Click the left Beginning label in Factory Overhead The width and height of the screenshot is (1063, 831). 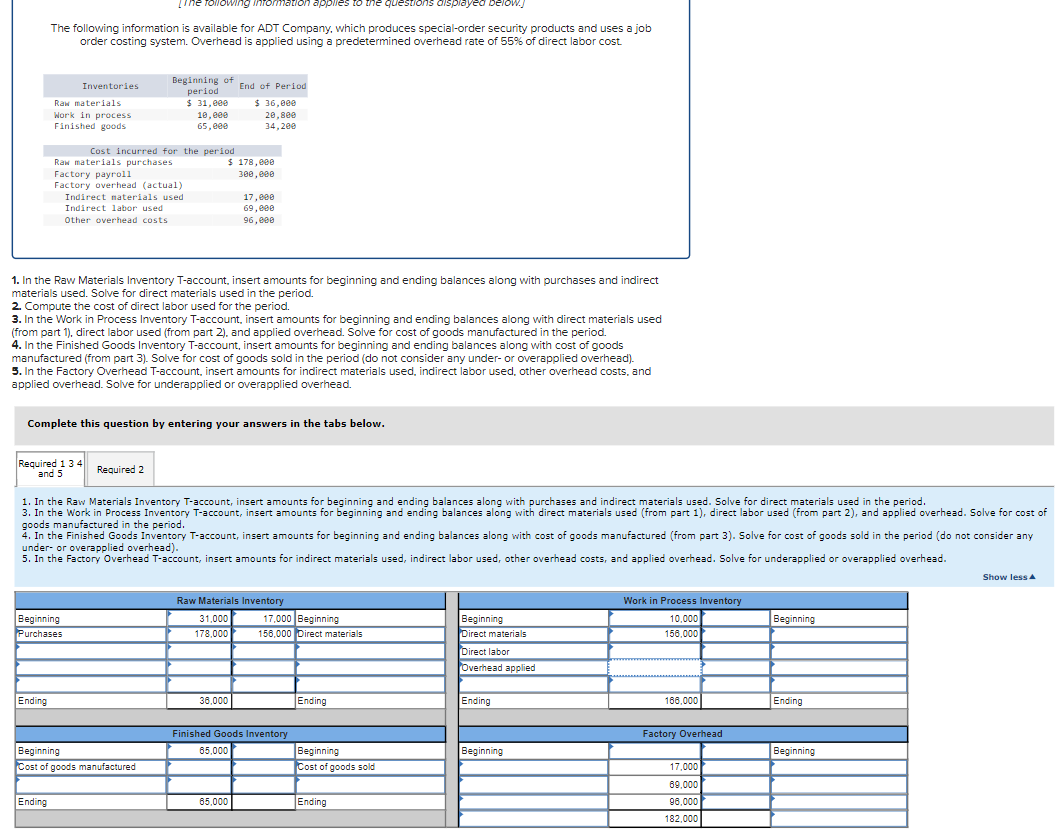(482, 751)
